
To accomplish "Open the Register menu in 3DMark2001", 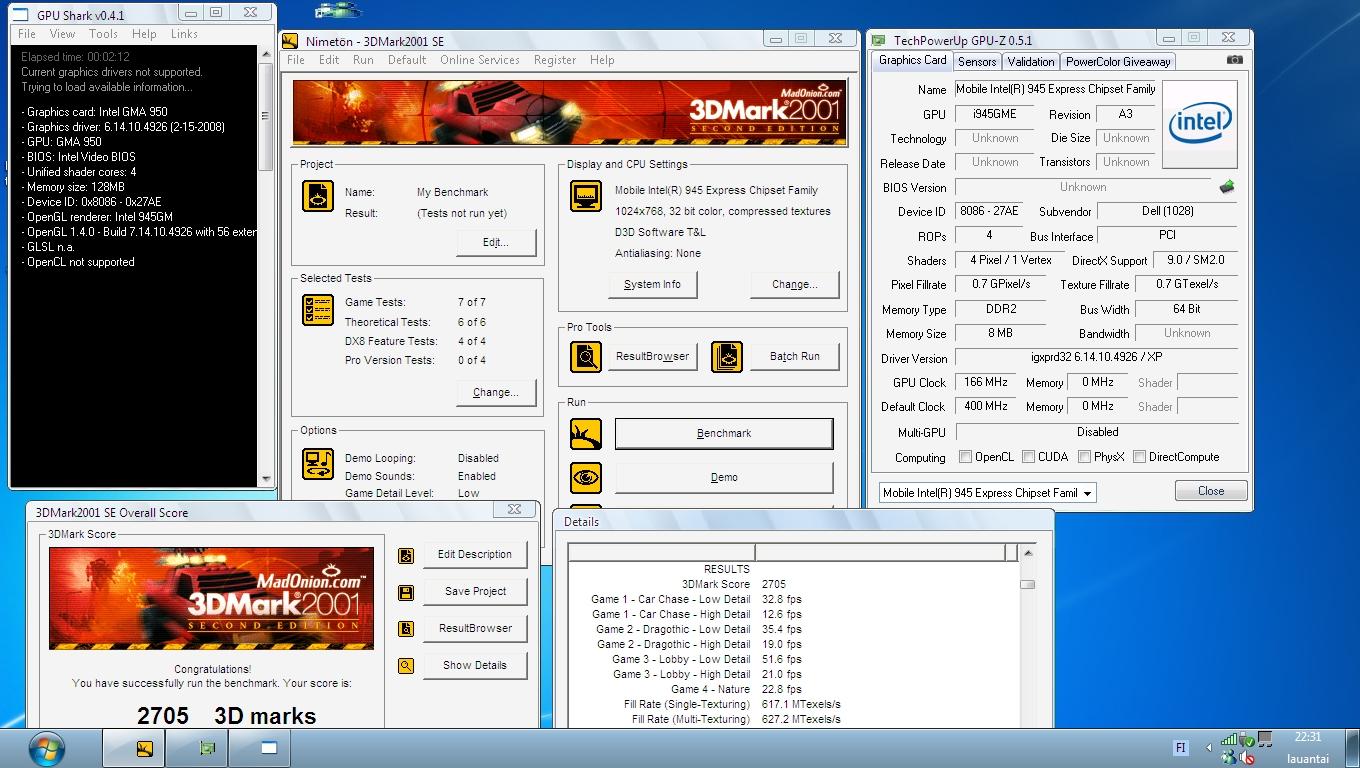I will (555, 60).
